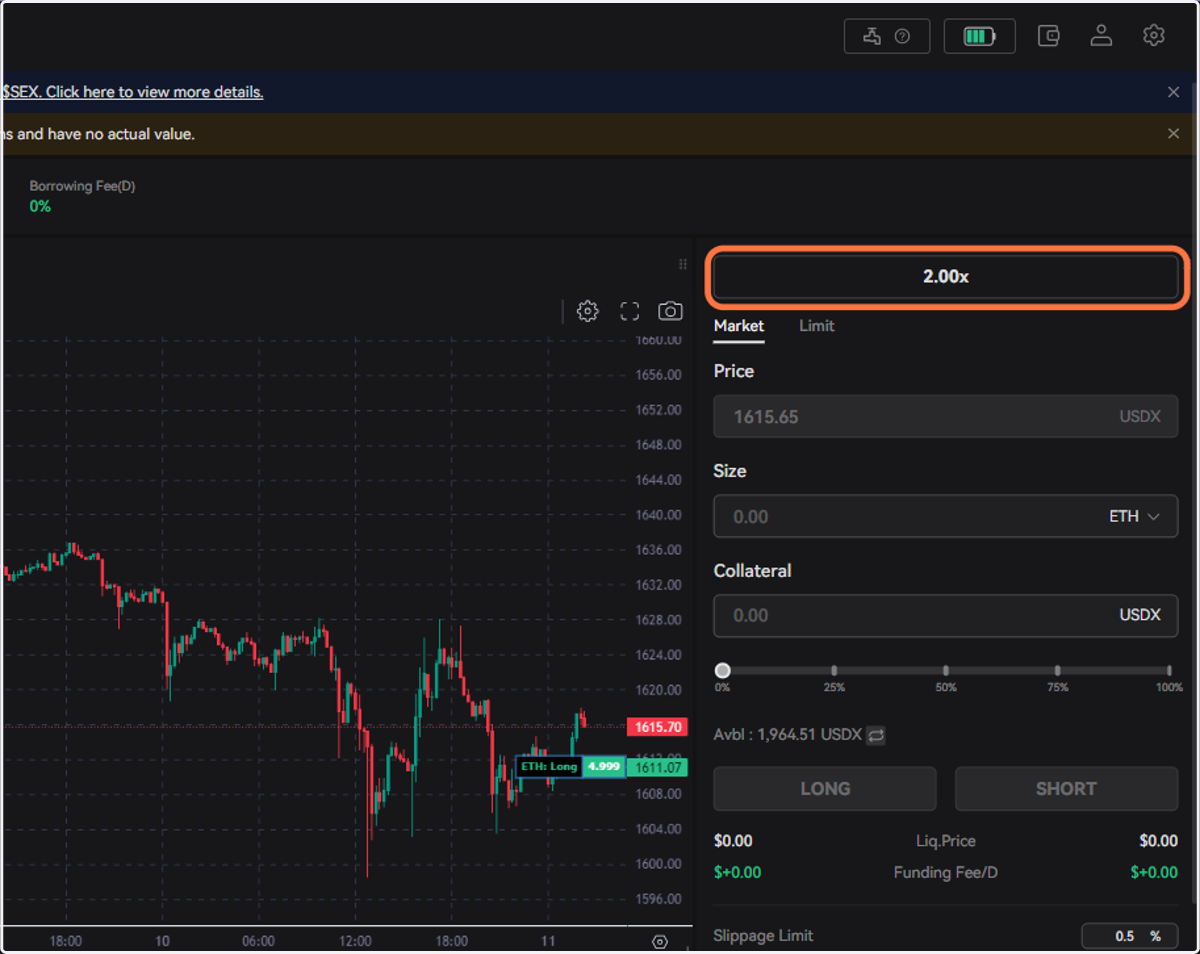Set collateral slider to 100%
Image resolution: width=1200 pixels, height=954 pixels.
pyautogui.click(x=1169, y=671)
